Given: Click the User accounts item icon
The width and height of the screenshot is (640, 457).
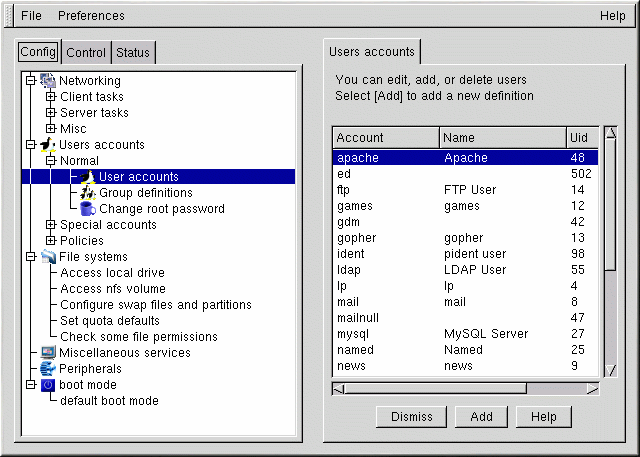Looking at the screenshot, I should [x=87, y=177].
